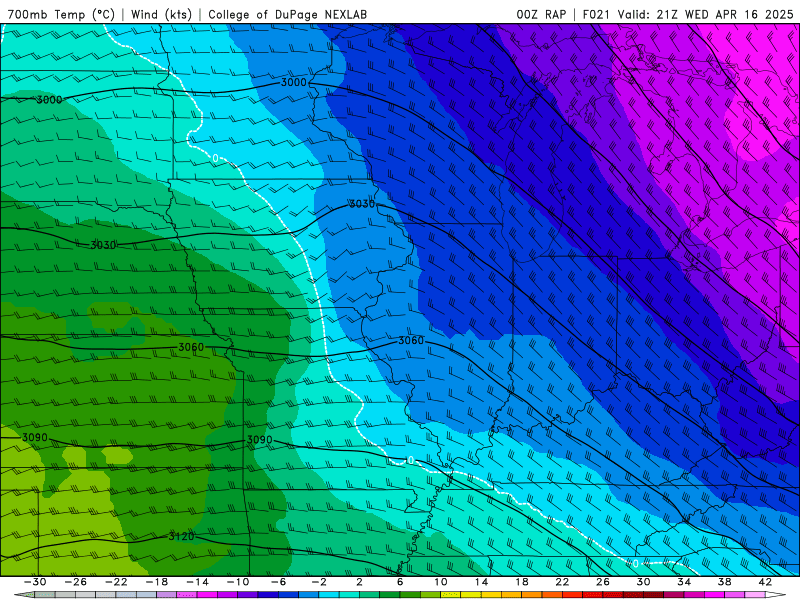Viewport: 800px width, 600px height.
Task: Click the -22 label on the temperature scale
Action: pyautogui.click(x=116, y=582)
